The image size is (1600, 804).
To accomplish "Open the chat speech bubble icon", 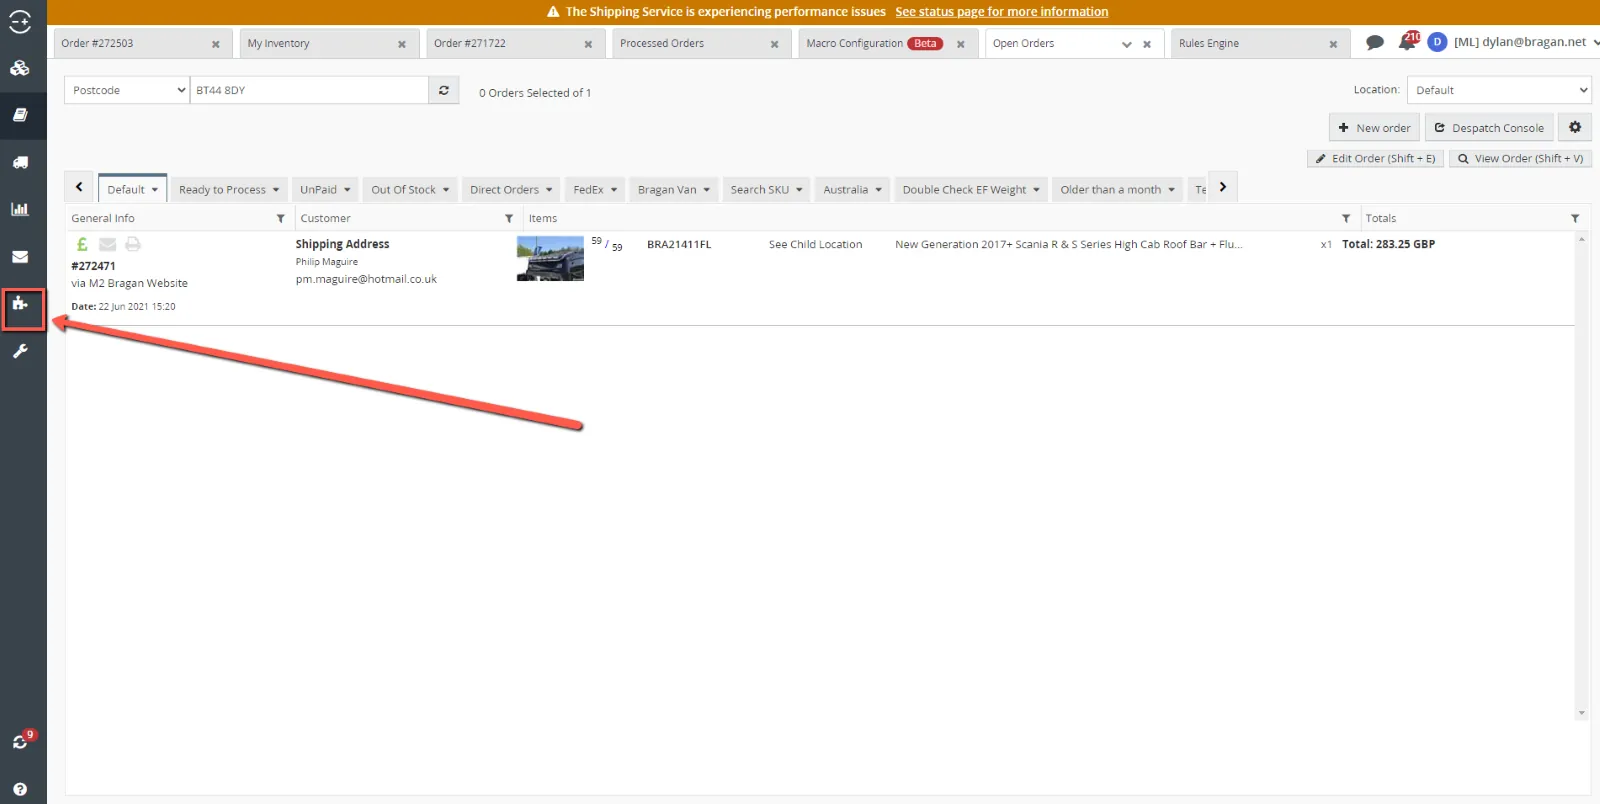I will click(1375, 42).
